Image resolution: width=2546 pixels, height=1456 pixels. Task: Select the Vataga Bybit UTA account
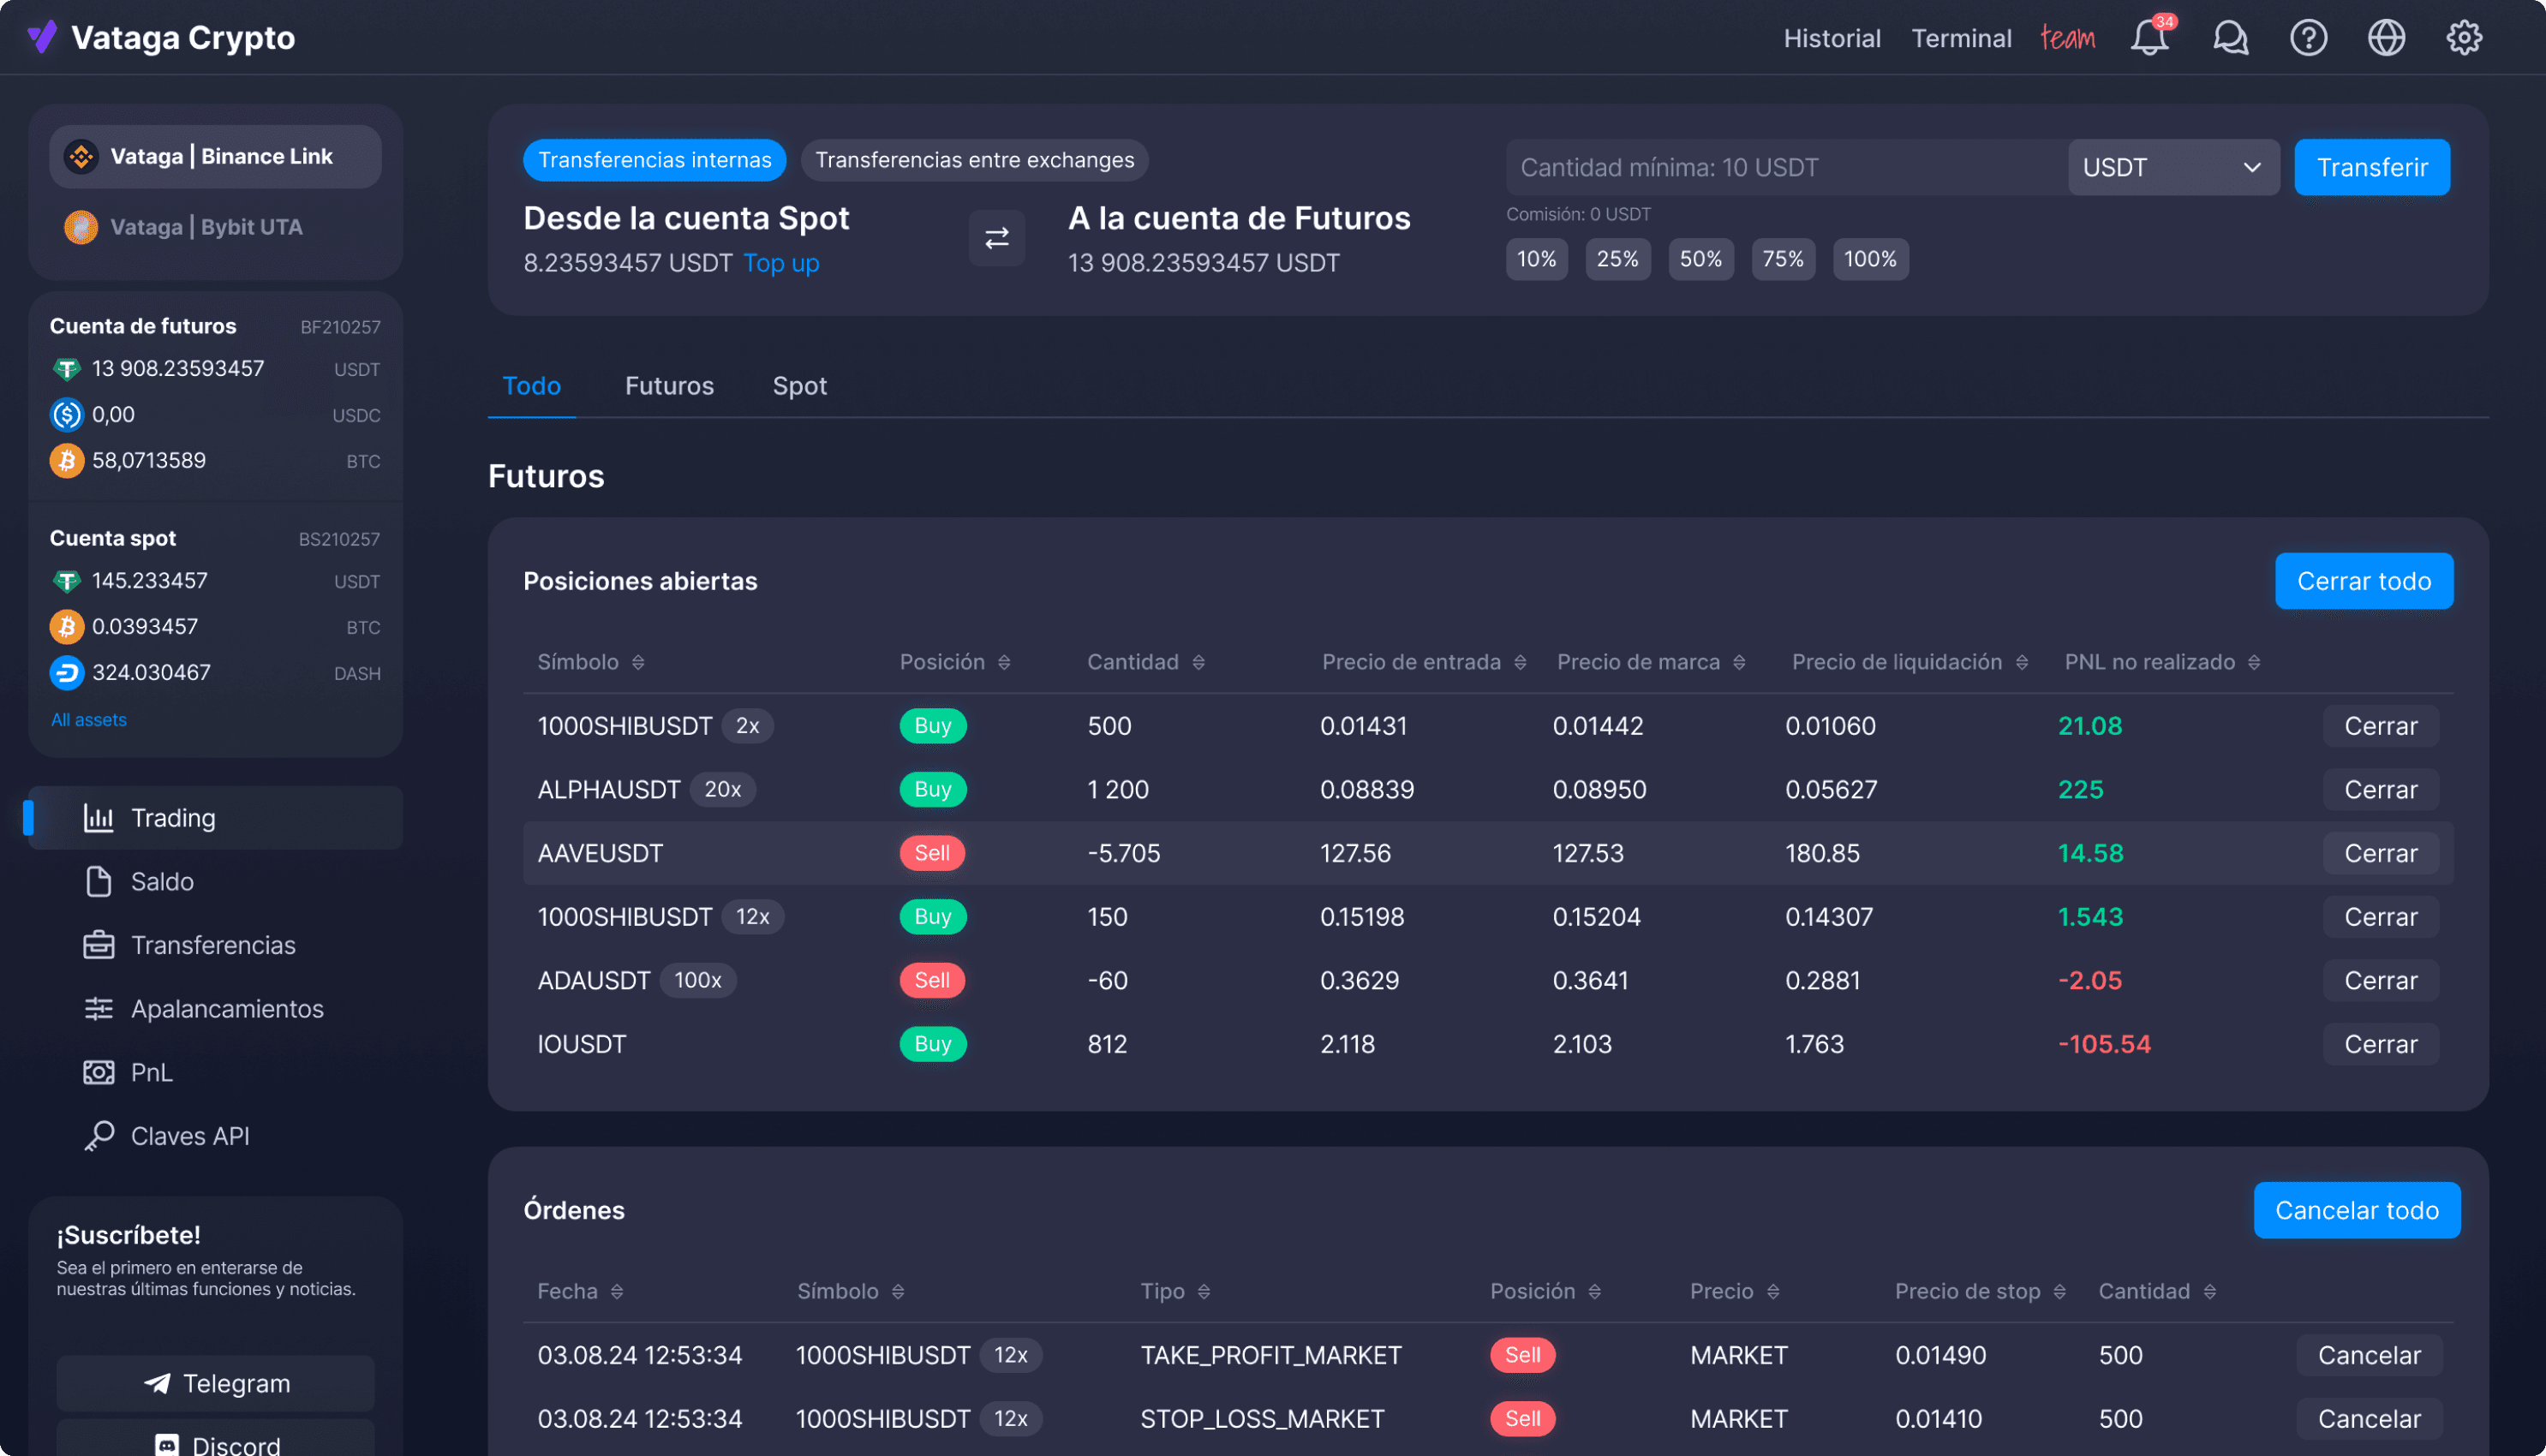[x=206, y=227]
